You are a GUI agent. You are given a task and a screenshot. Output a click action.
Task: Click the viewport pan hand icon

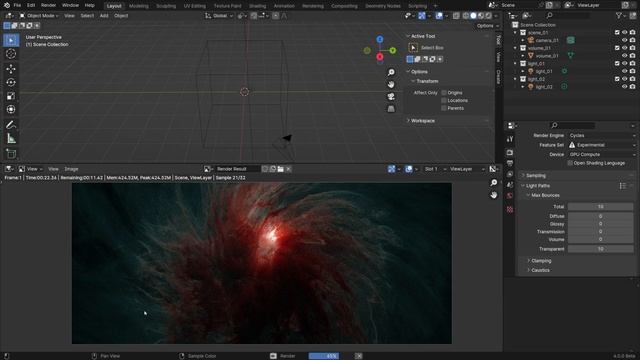coord(391,84)
